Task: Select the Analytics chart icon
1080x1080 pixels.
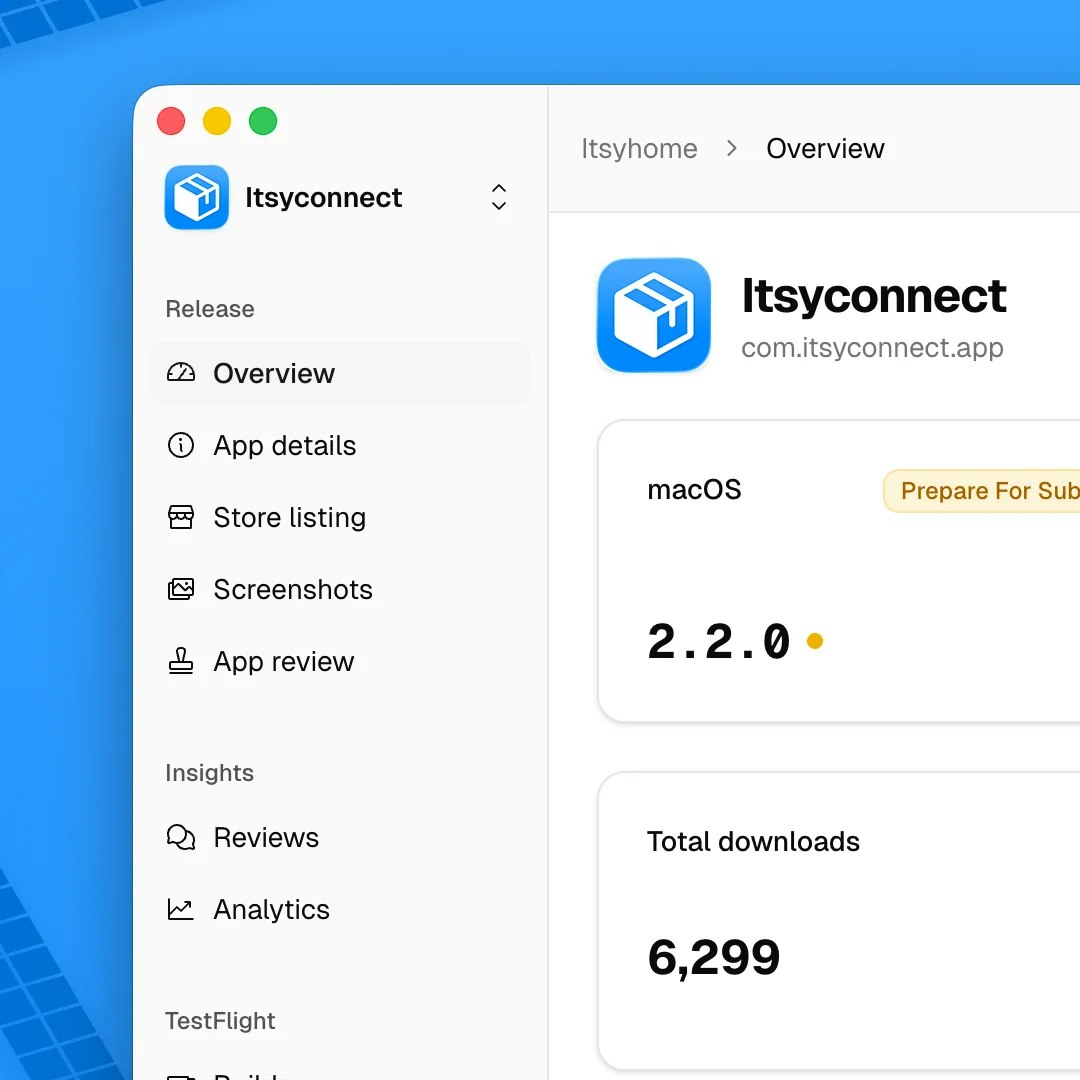Action: coord(181,909)
